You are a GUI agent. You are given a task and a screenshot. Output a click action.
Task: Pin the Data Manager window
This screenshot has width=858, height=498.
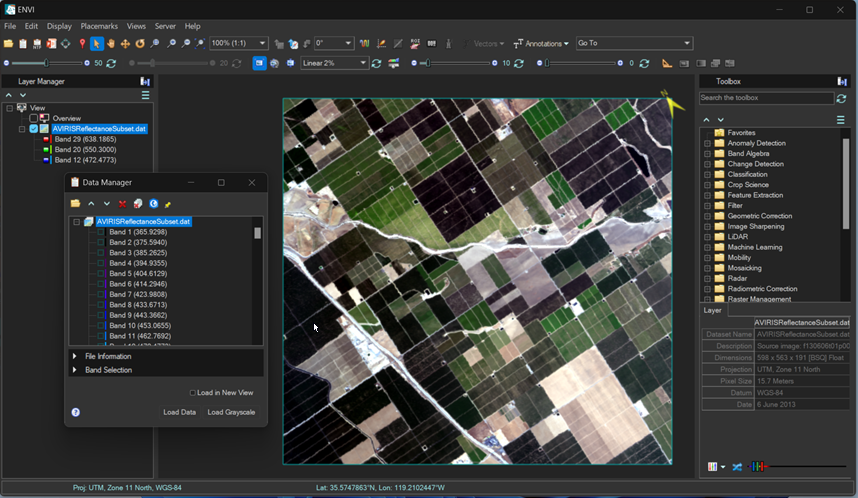(168, 203)
